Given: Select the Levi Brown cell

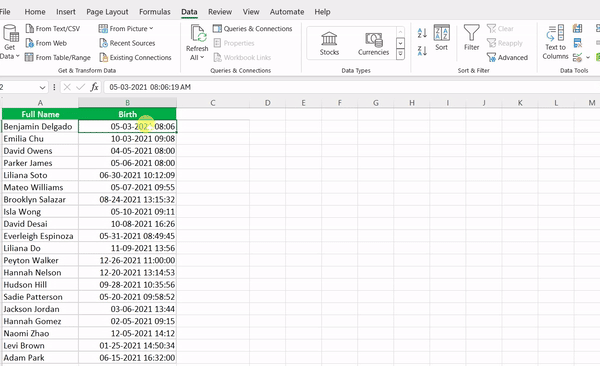Looking at the screenshot, I should [40, 346].
